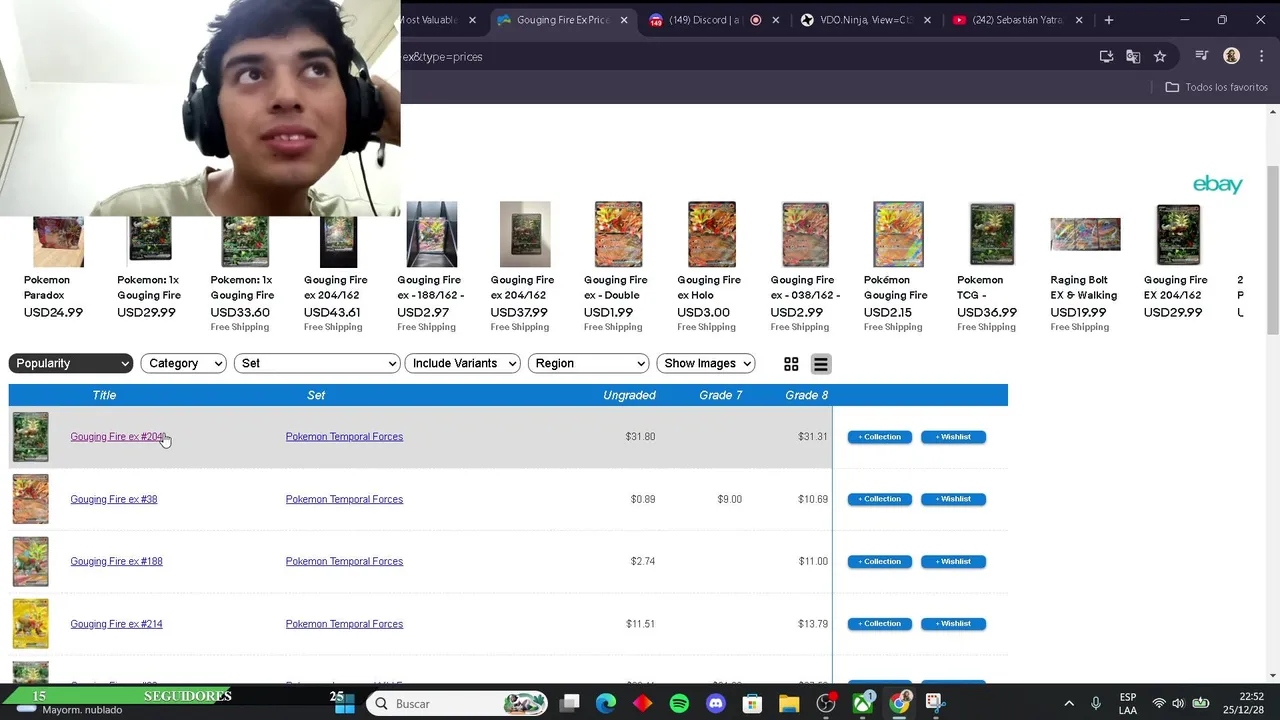Open Task View on the taskbar
The height and width of the screenshot is (720, 1280).
point(570,704)
